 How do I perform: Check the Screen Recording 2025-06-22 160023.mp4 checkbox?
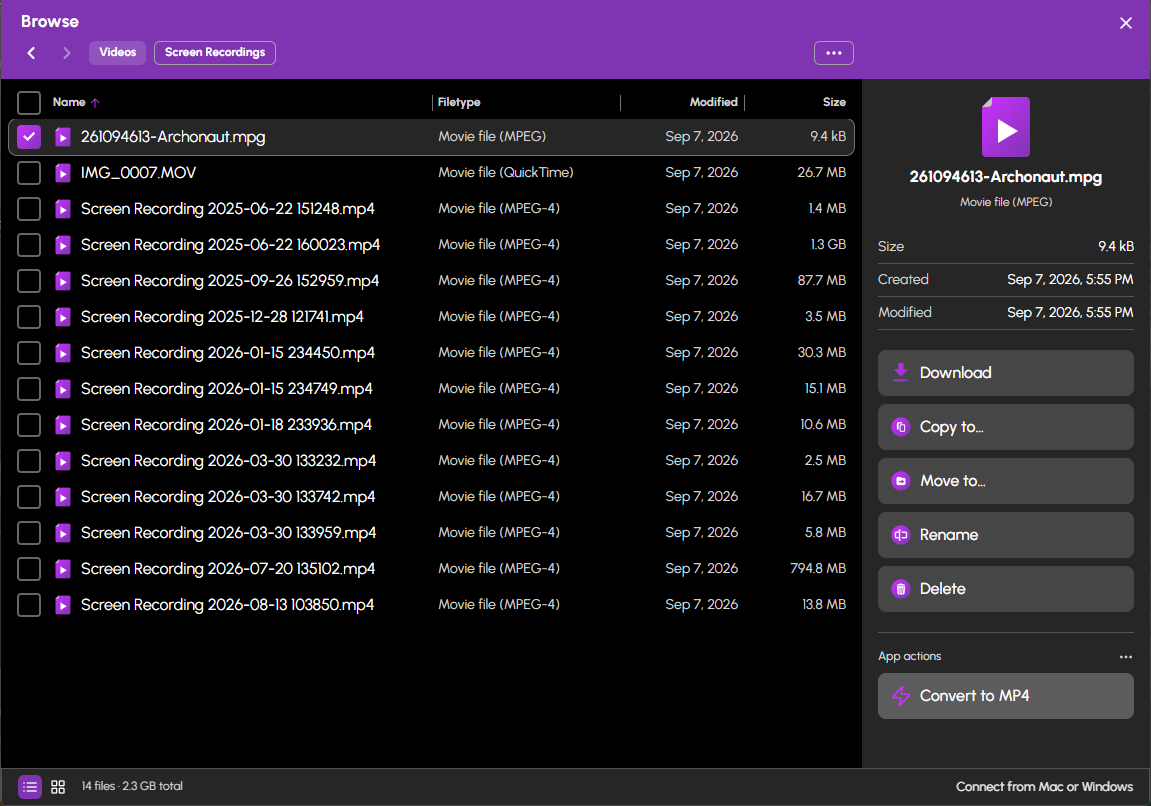pos(29,244)
